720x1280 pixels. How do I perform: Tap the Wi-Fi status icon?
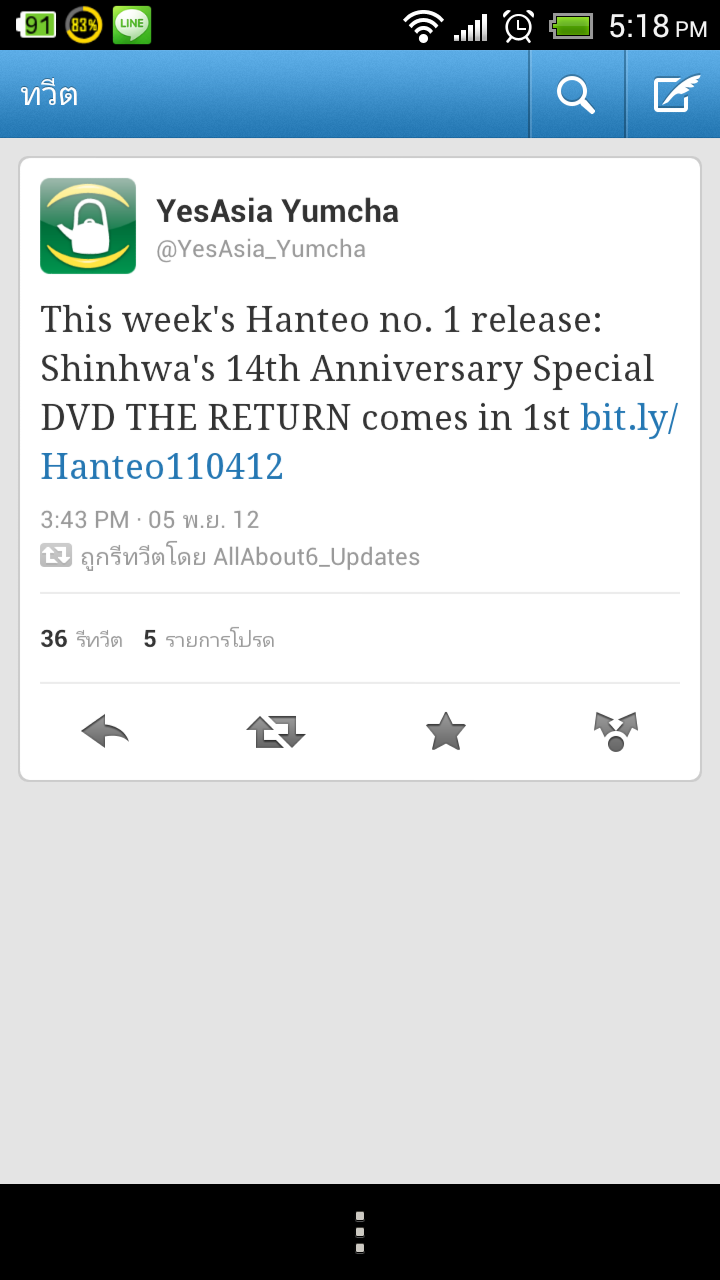click(424, 25)
